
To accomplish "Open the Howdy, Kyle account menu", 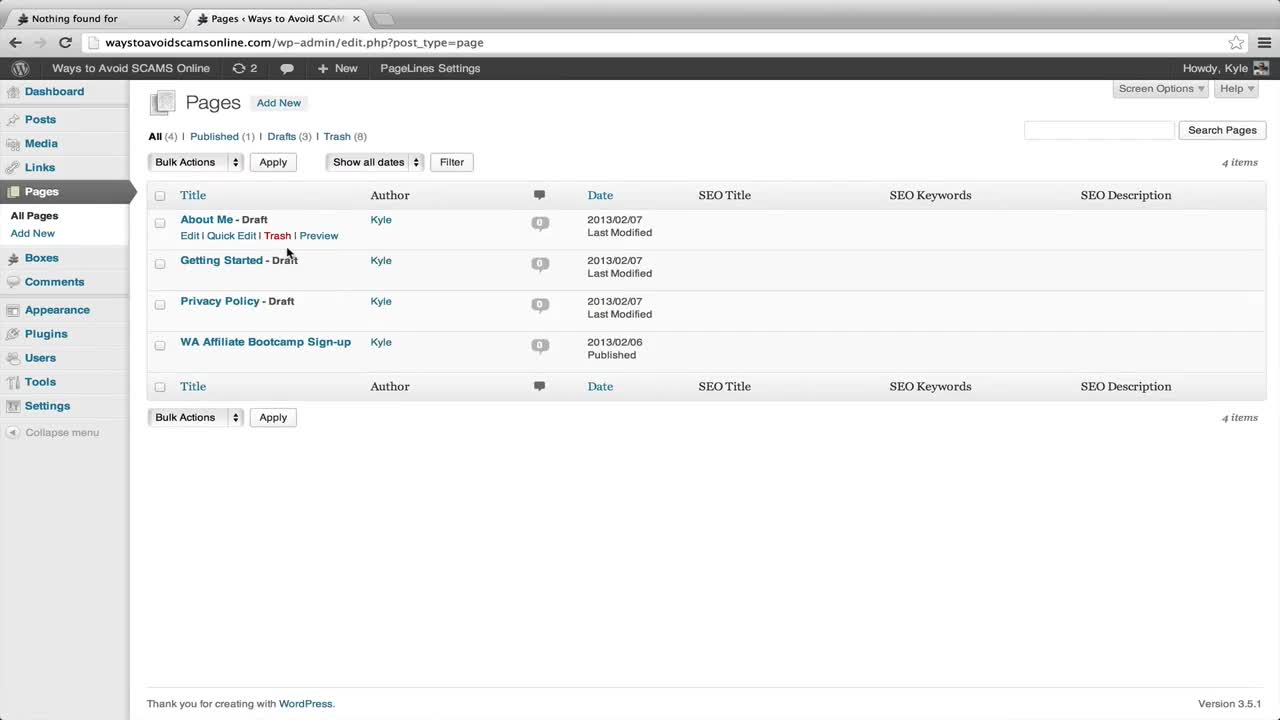I will tap(1225, 68).
